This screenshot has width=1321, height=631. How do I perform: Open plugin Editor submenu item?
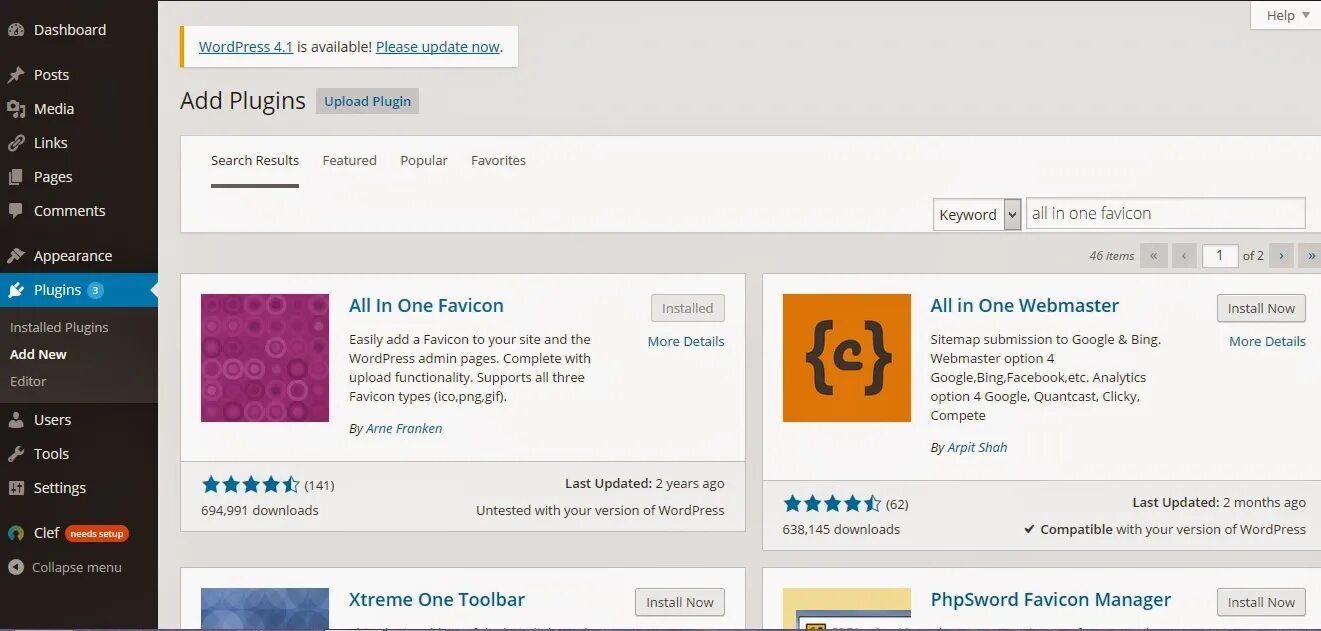[28, 381]
